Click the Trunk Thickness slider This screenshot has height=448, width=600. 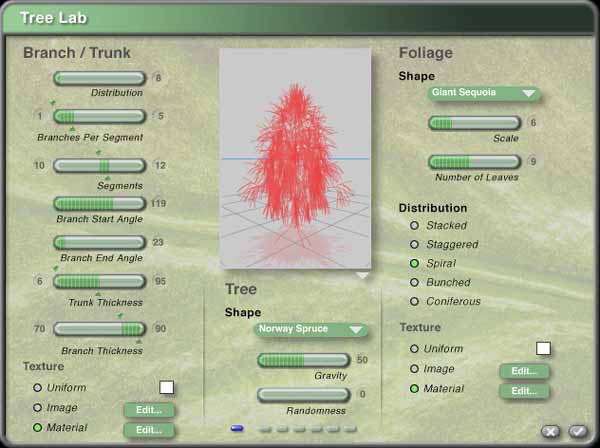tap(99, 282)
